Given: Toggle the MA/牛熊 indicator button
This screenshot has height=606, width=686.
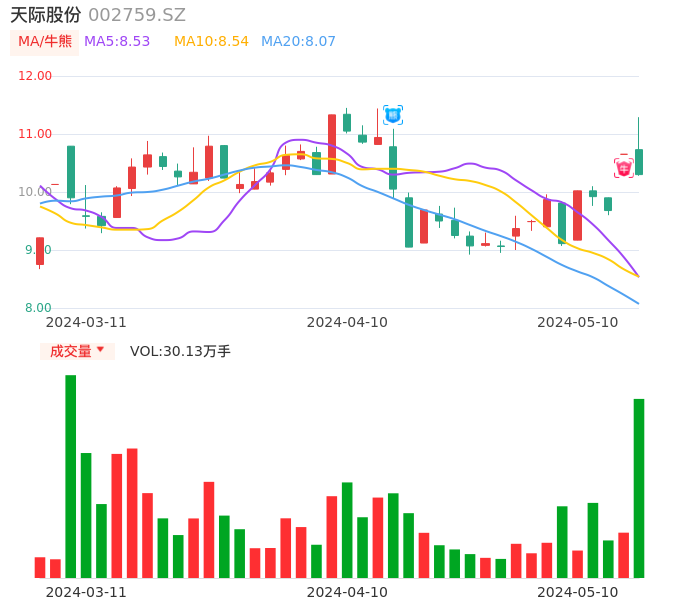Looking at the screenshot, I should pos(44,42).
